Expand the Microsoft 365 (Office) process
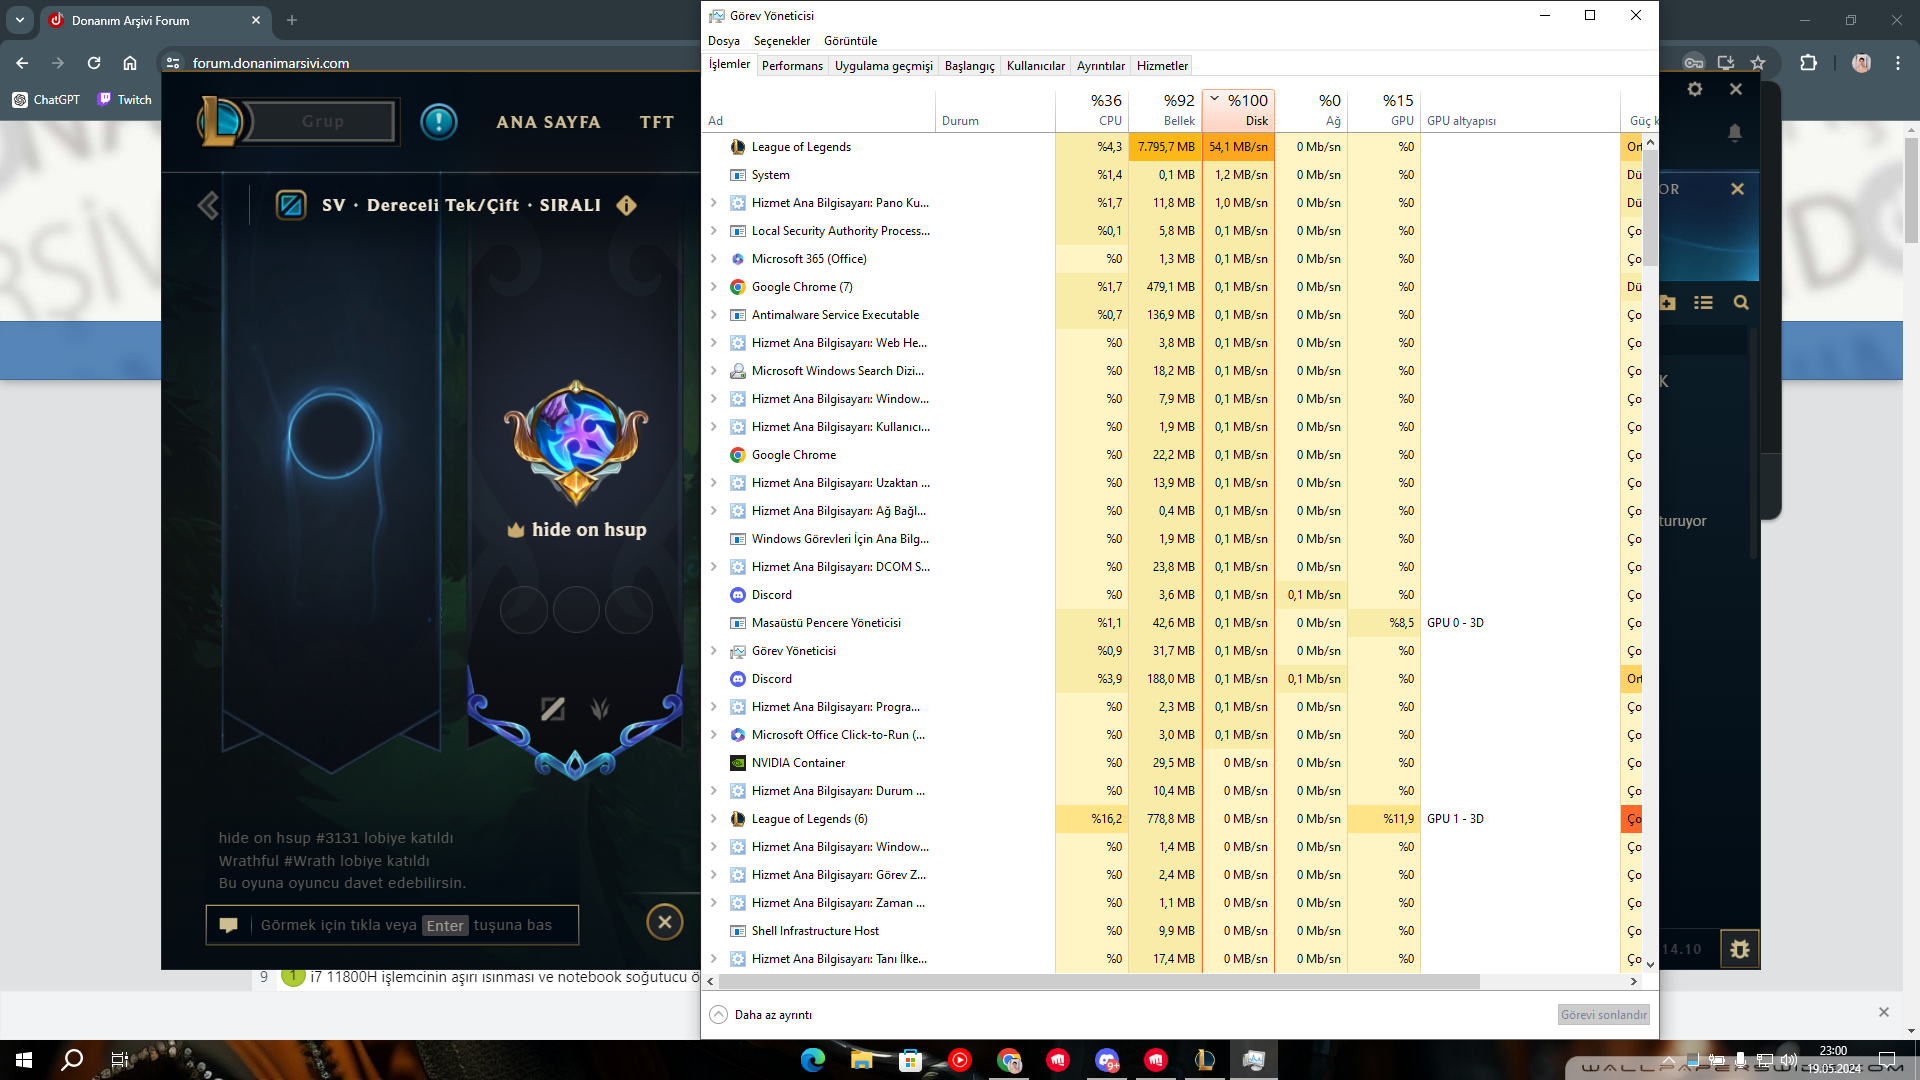The height and width of the screenshot is (1080, 1920). 714,259
